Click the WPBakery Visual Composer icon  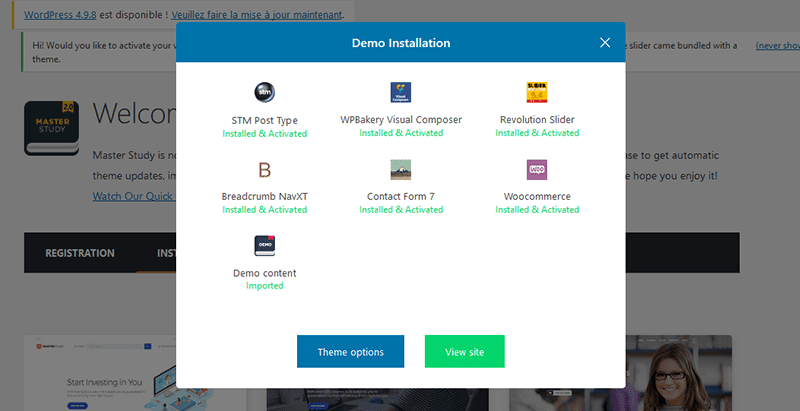coord(401,92)
